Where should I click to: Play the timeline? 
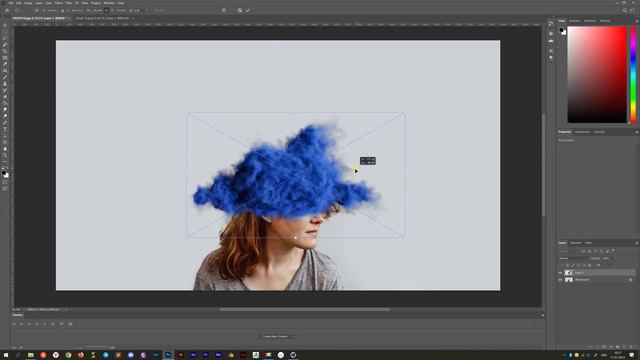tap(29, 324)
